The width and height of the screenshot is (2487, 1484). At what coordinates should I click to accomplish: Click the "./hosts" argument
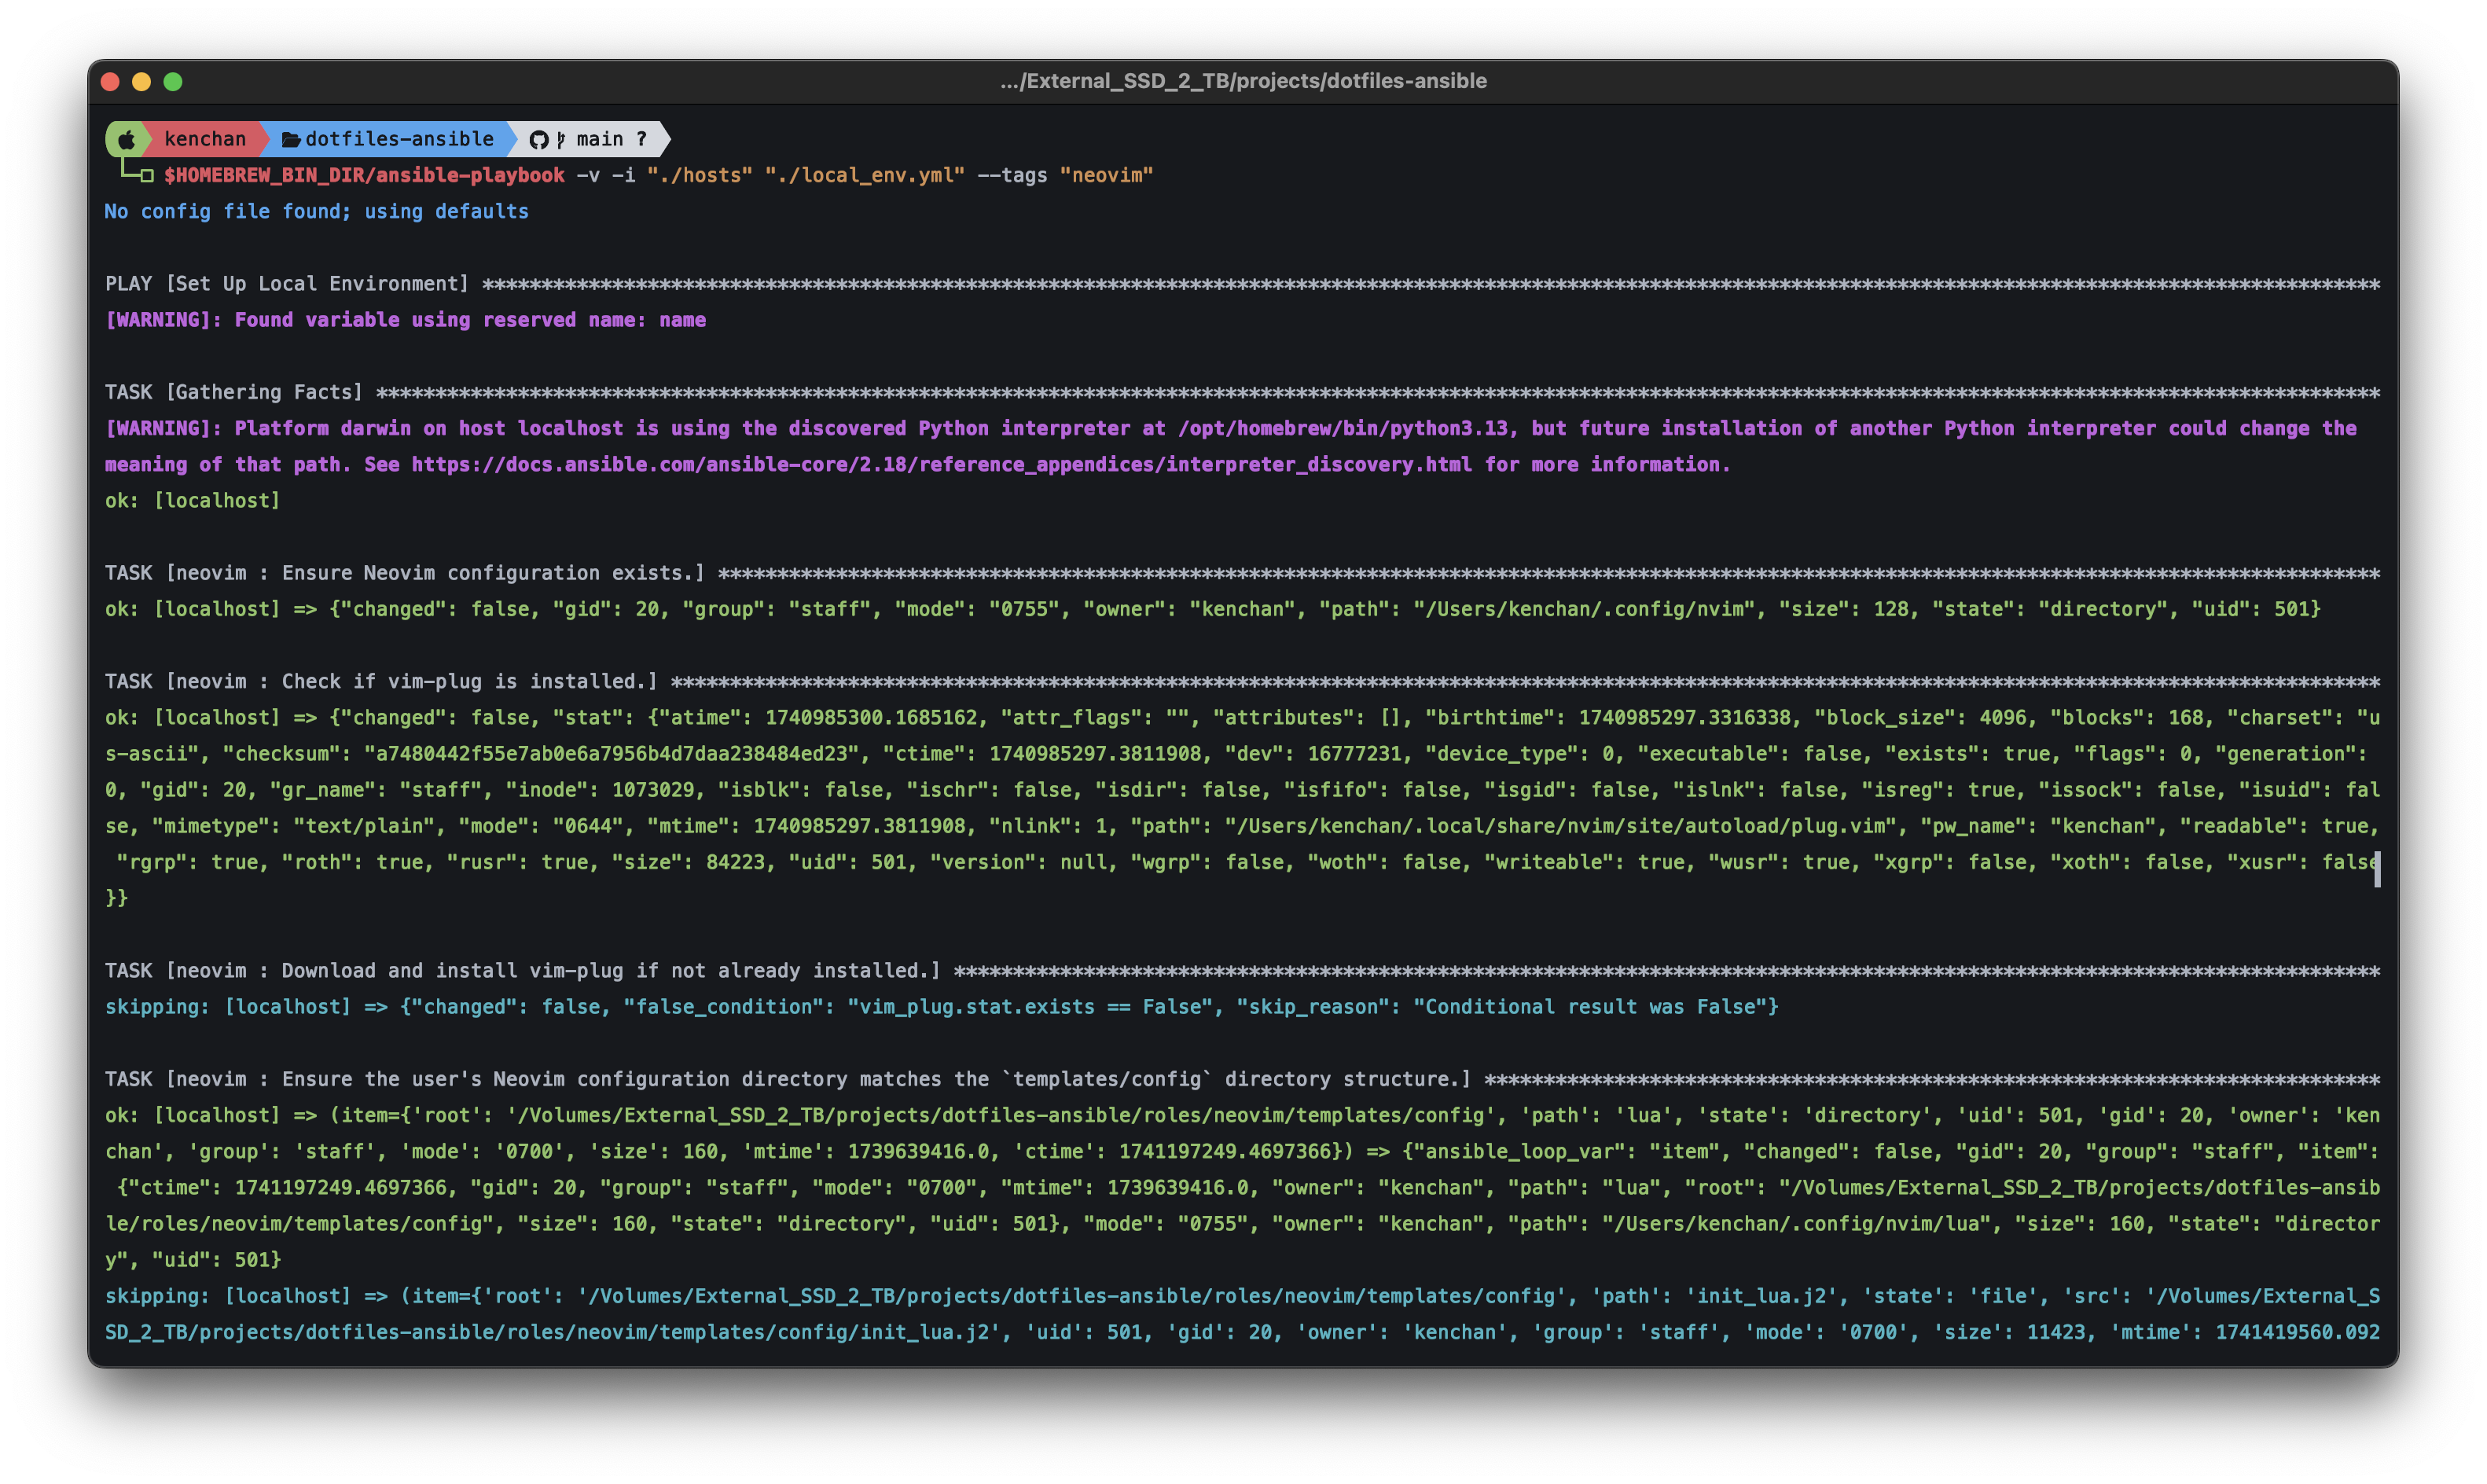(x=699, y=175)
